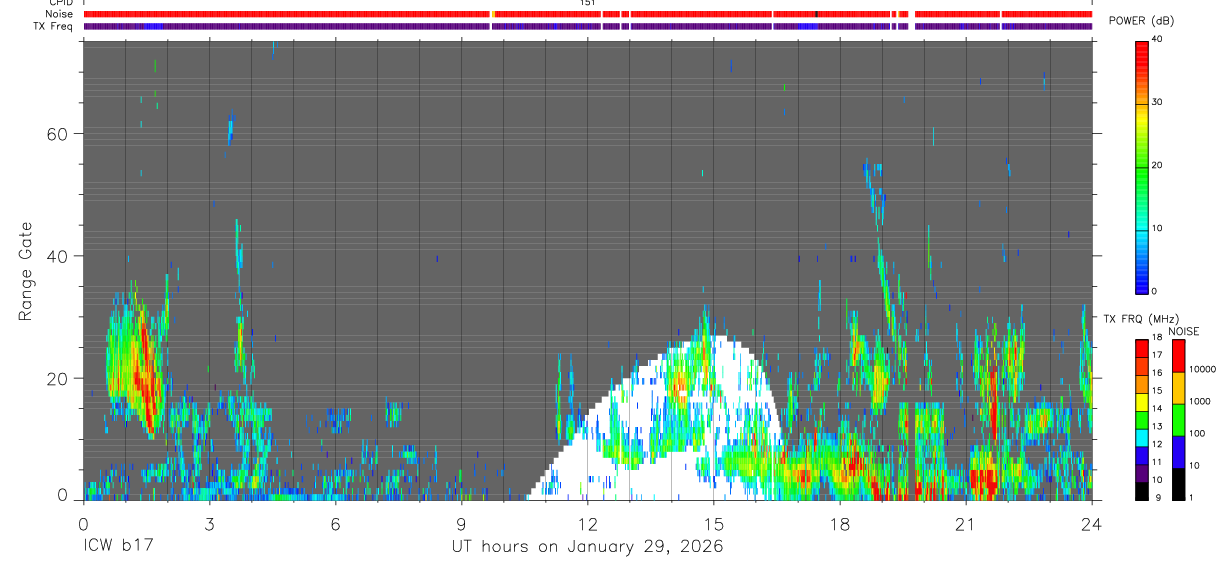Click the '40' tick on the power colorbar

(x=1157, y=40)
